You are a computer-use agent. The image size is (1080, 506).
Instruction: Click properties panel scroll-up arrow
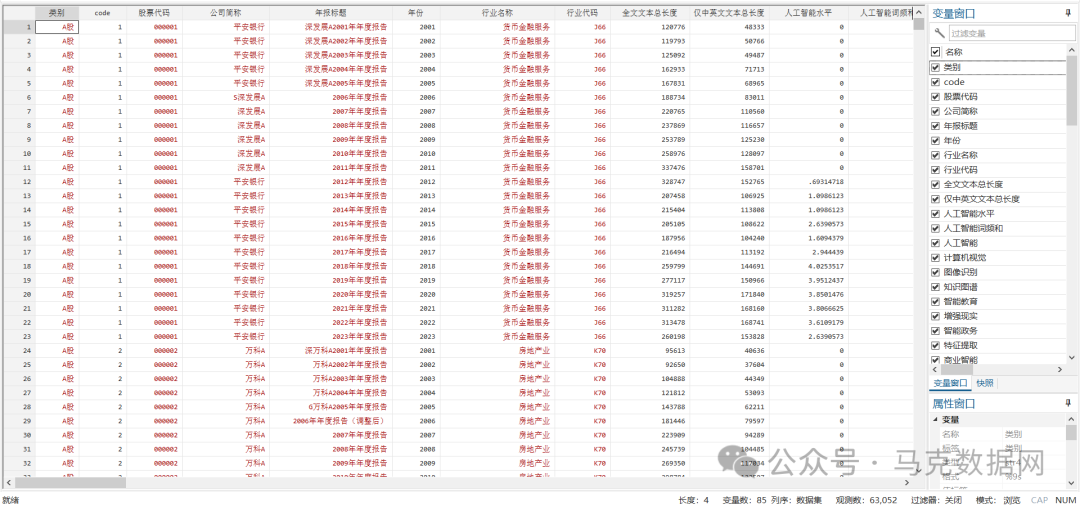point(1072,419)
